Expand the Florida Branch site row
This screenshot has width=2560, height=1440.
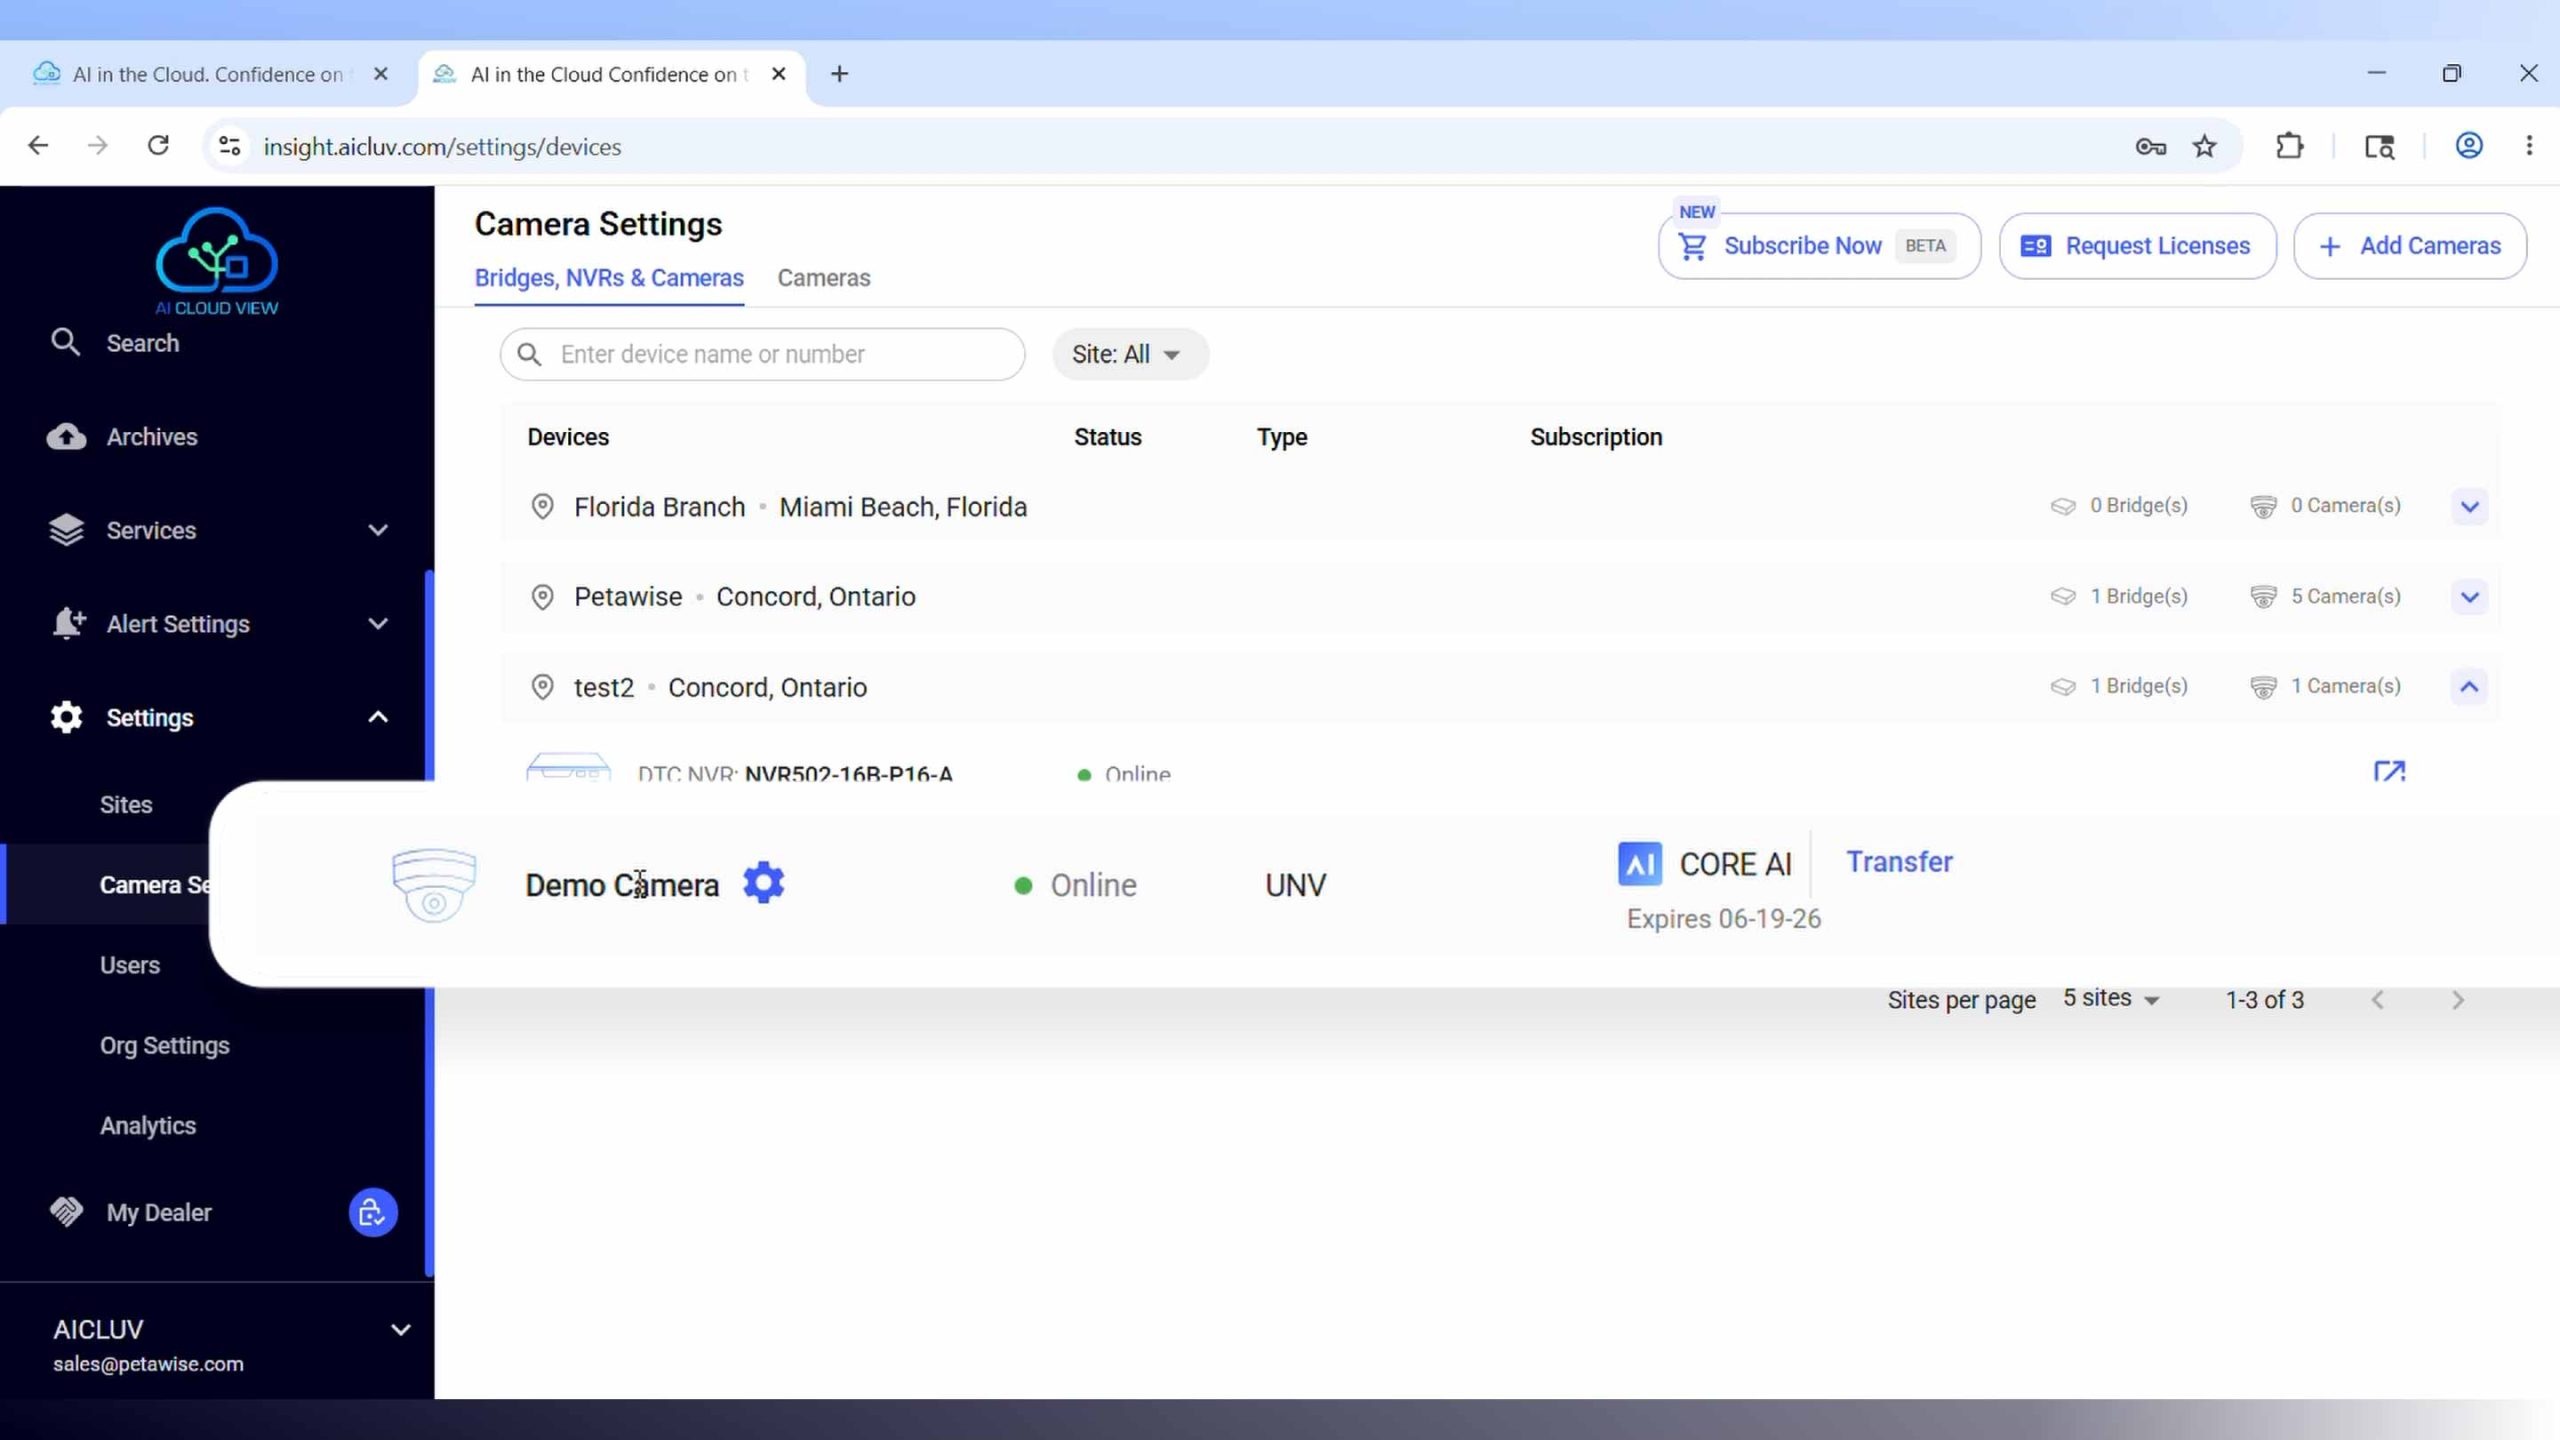[x=2469, y=506]
